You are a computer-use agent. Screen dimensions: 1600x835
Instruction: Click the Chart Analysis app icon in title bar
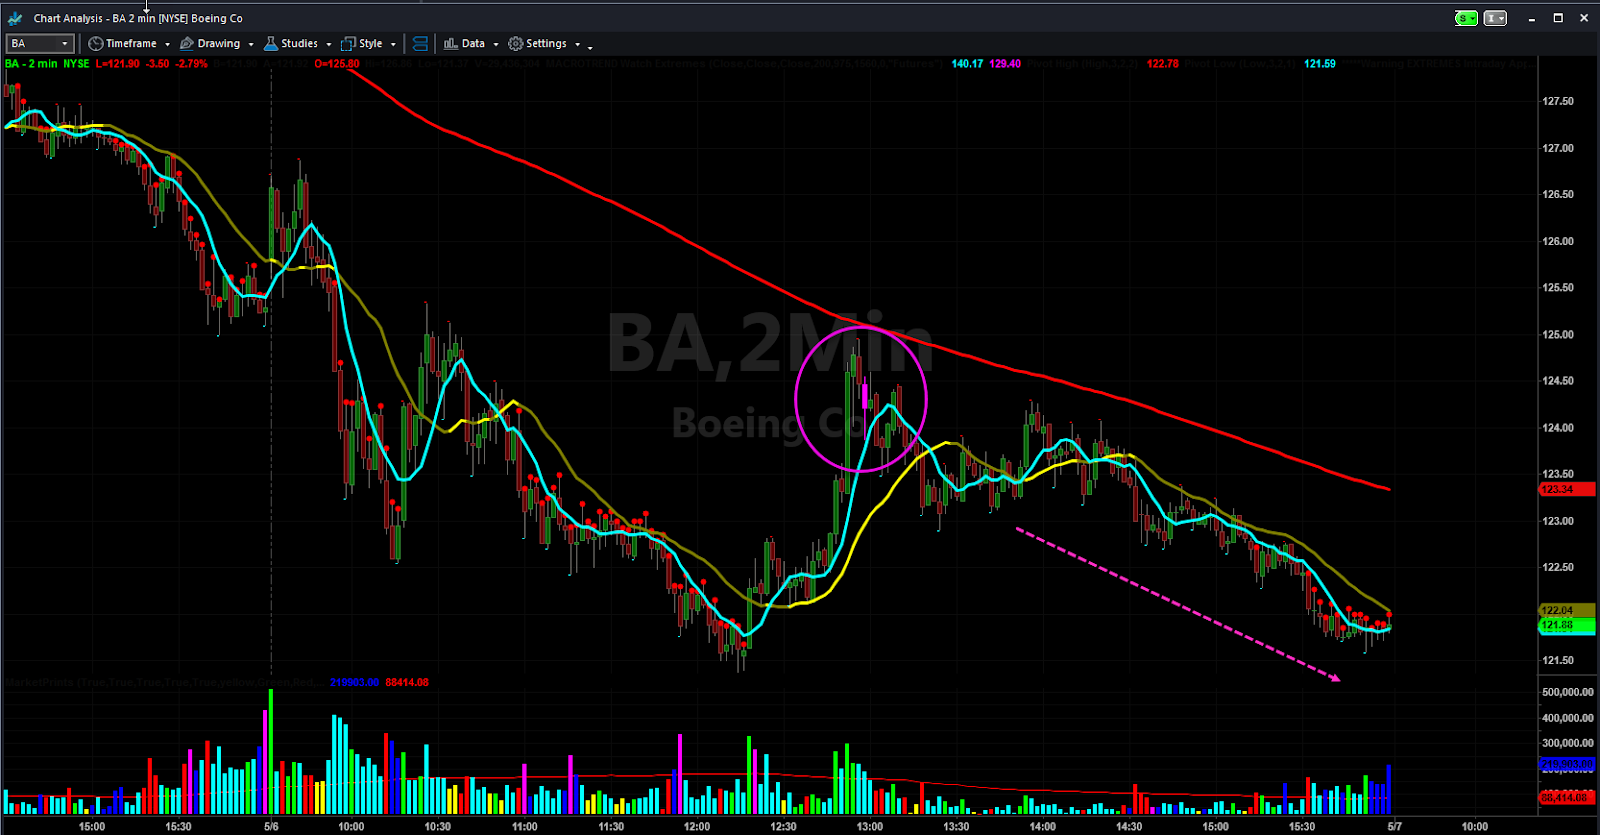point(15,18)
